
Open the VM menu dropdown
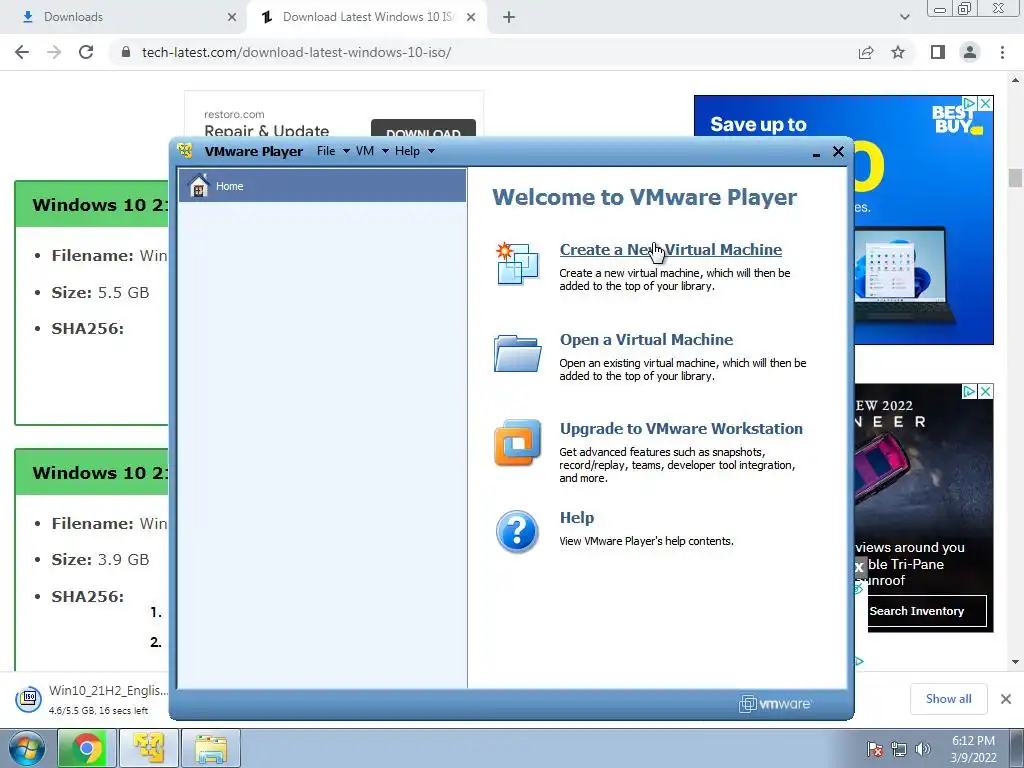point(372,151)
